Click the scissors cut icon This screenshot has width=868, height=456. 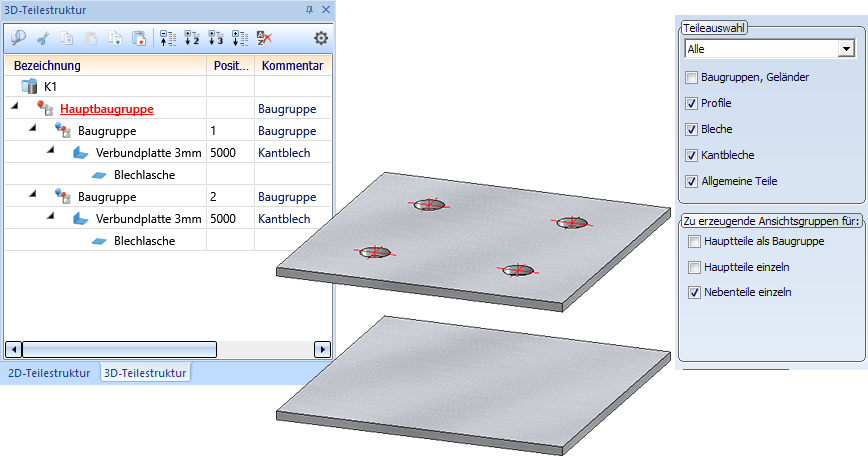click(43, 38)
